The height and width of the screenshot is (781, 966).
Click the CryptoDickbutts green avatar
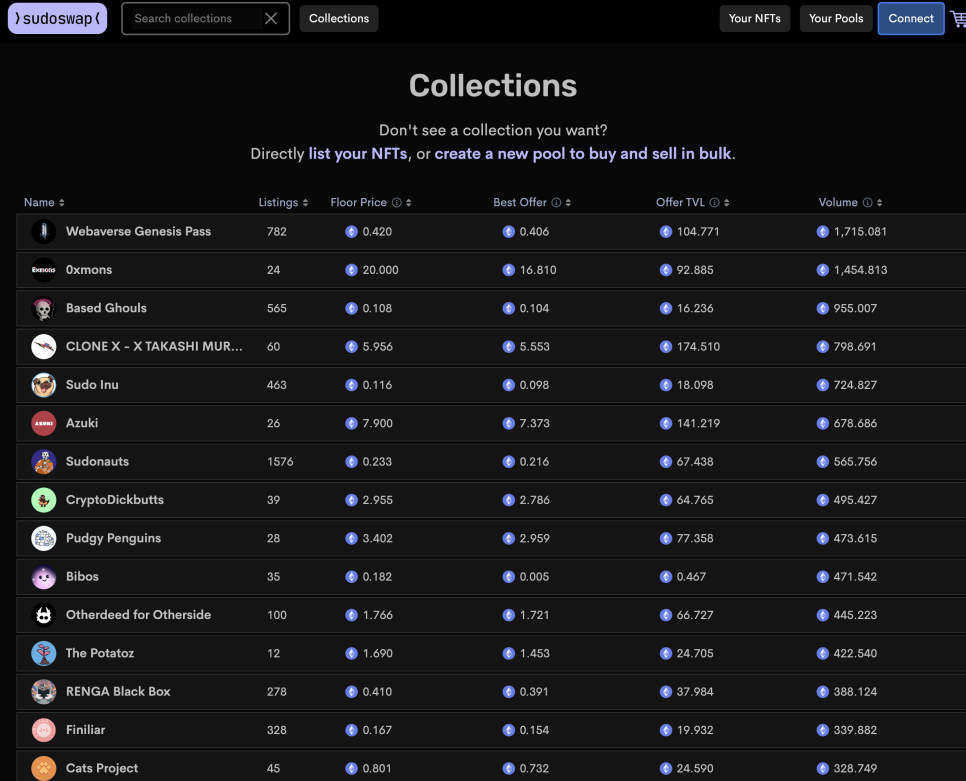(44, 500)
